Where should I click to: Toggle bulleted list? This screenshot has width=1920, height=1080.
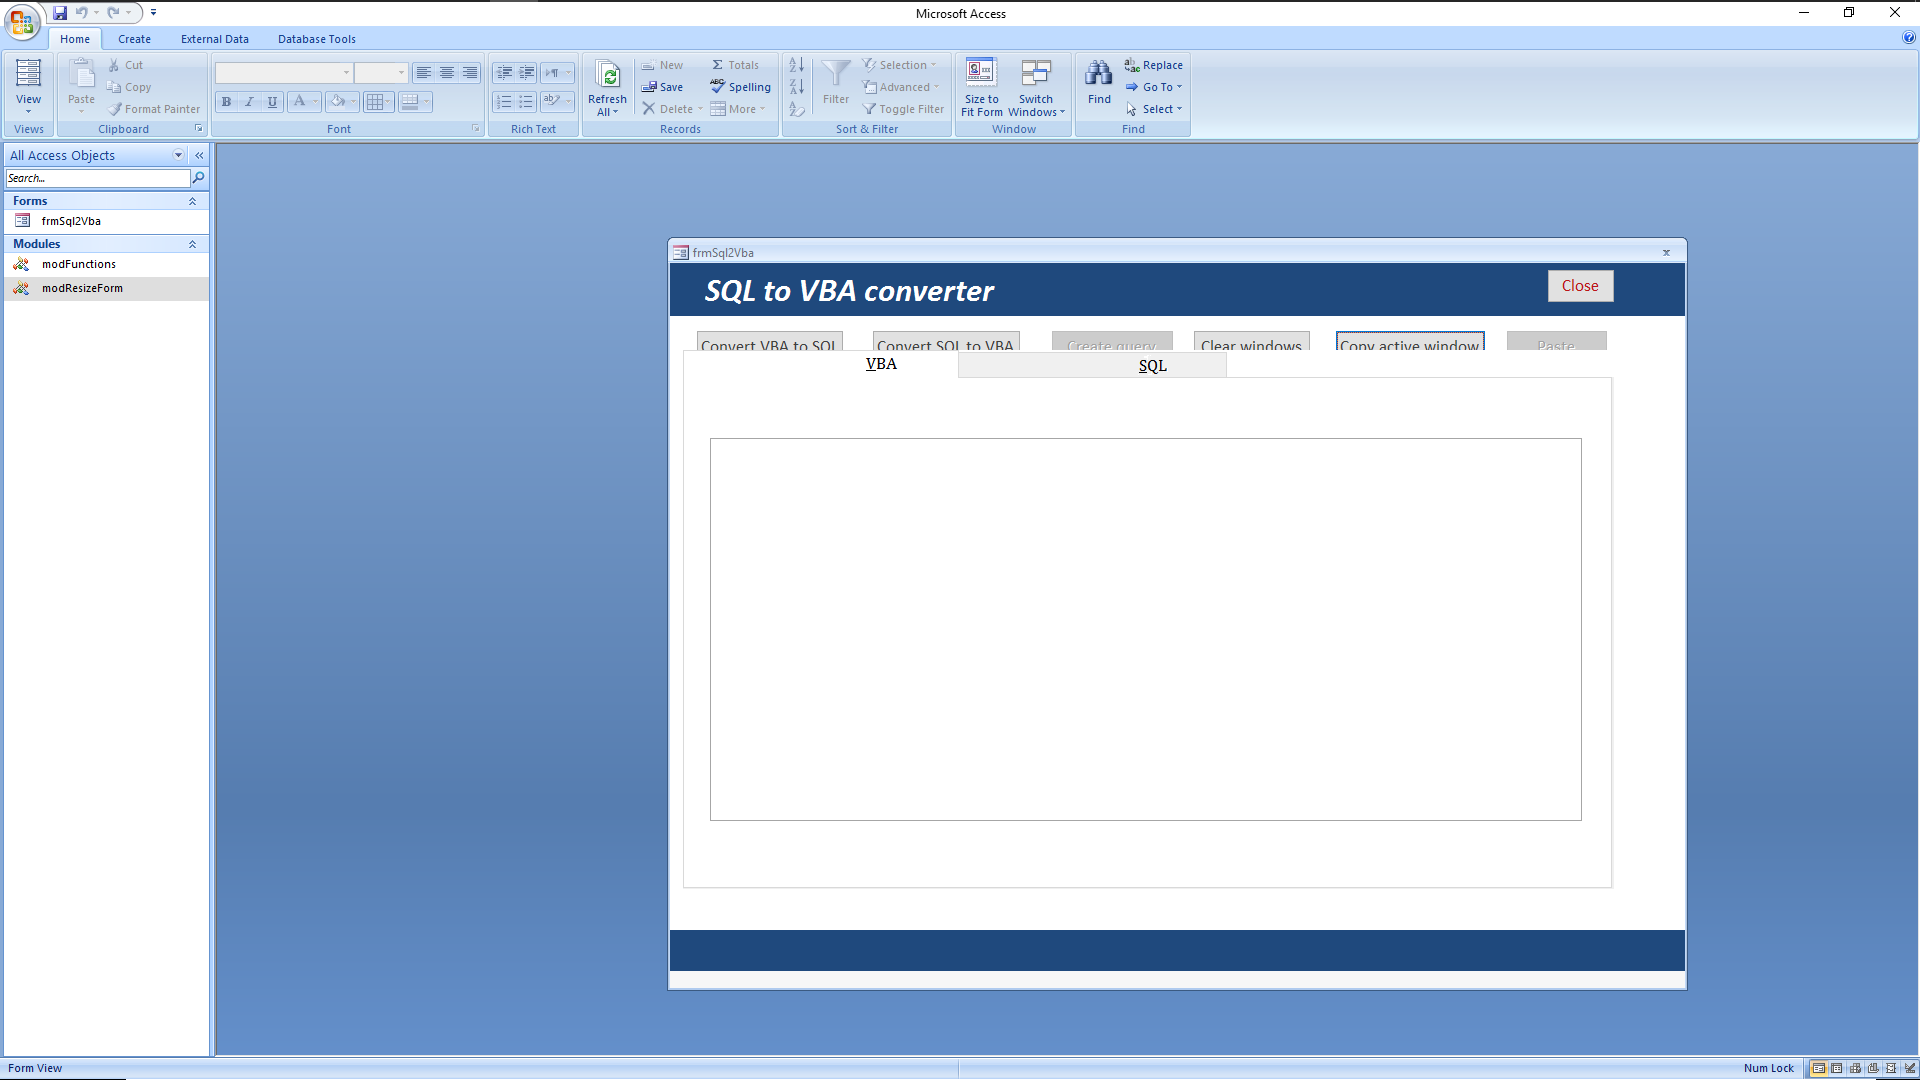[x=527, y=102]
